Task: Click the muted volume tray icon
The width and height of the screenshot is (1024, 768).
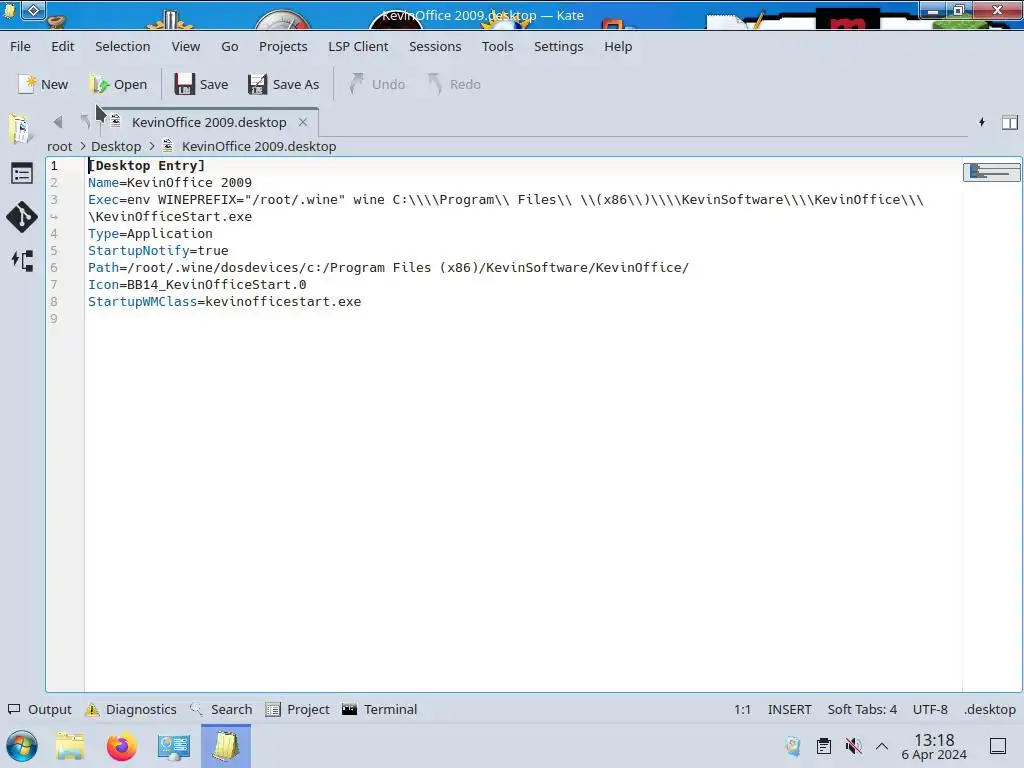Action: (x=853, y=746)
